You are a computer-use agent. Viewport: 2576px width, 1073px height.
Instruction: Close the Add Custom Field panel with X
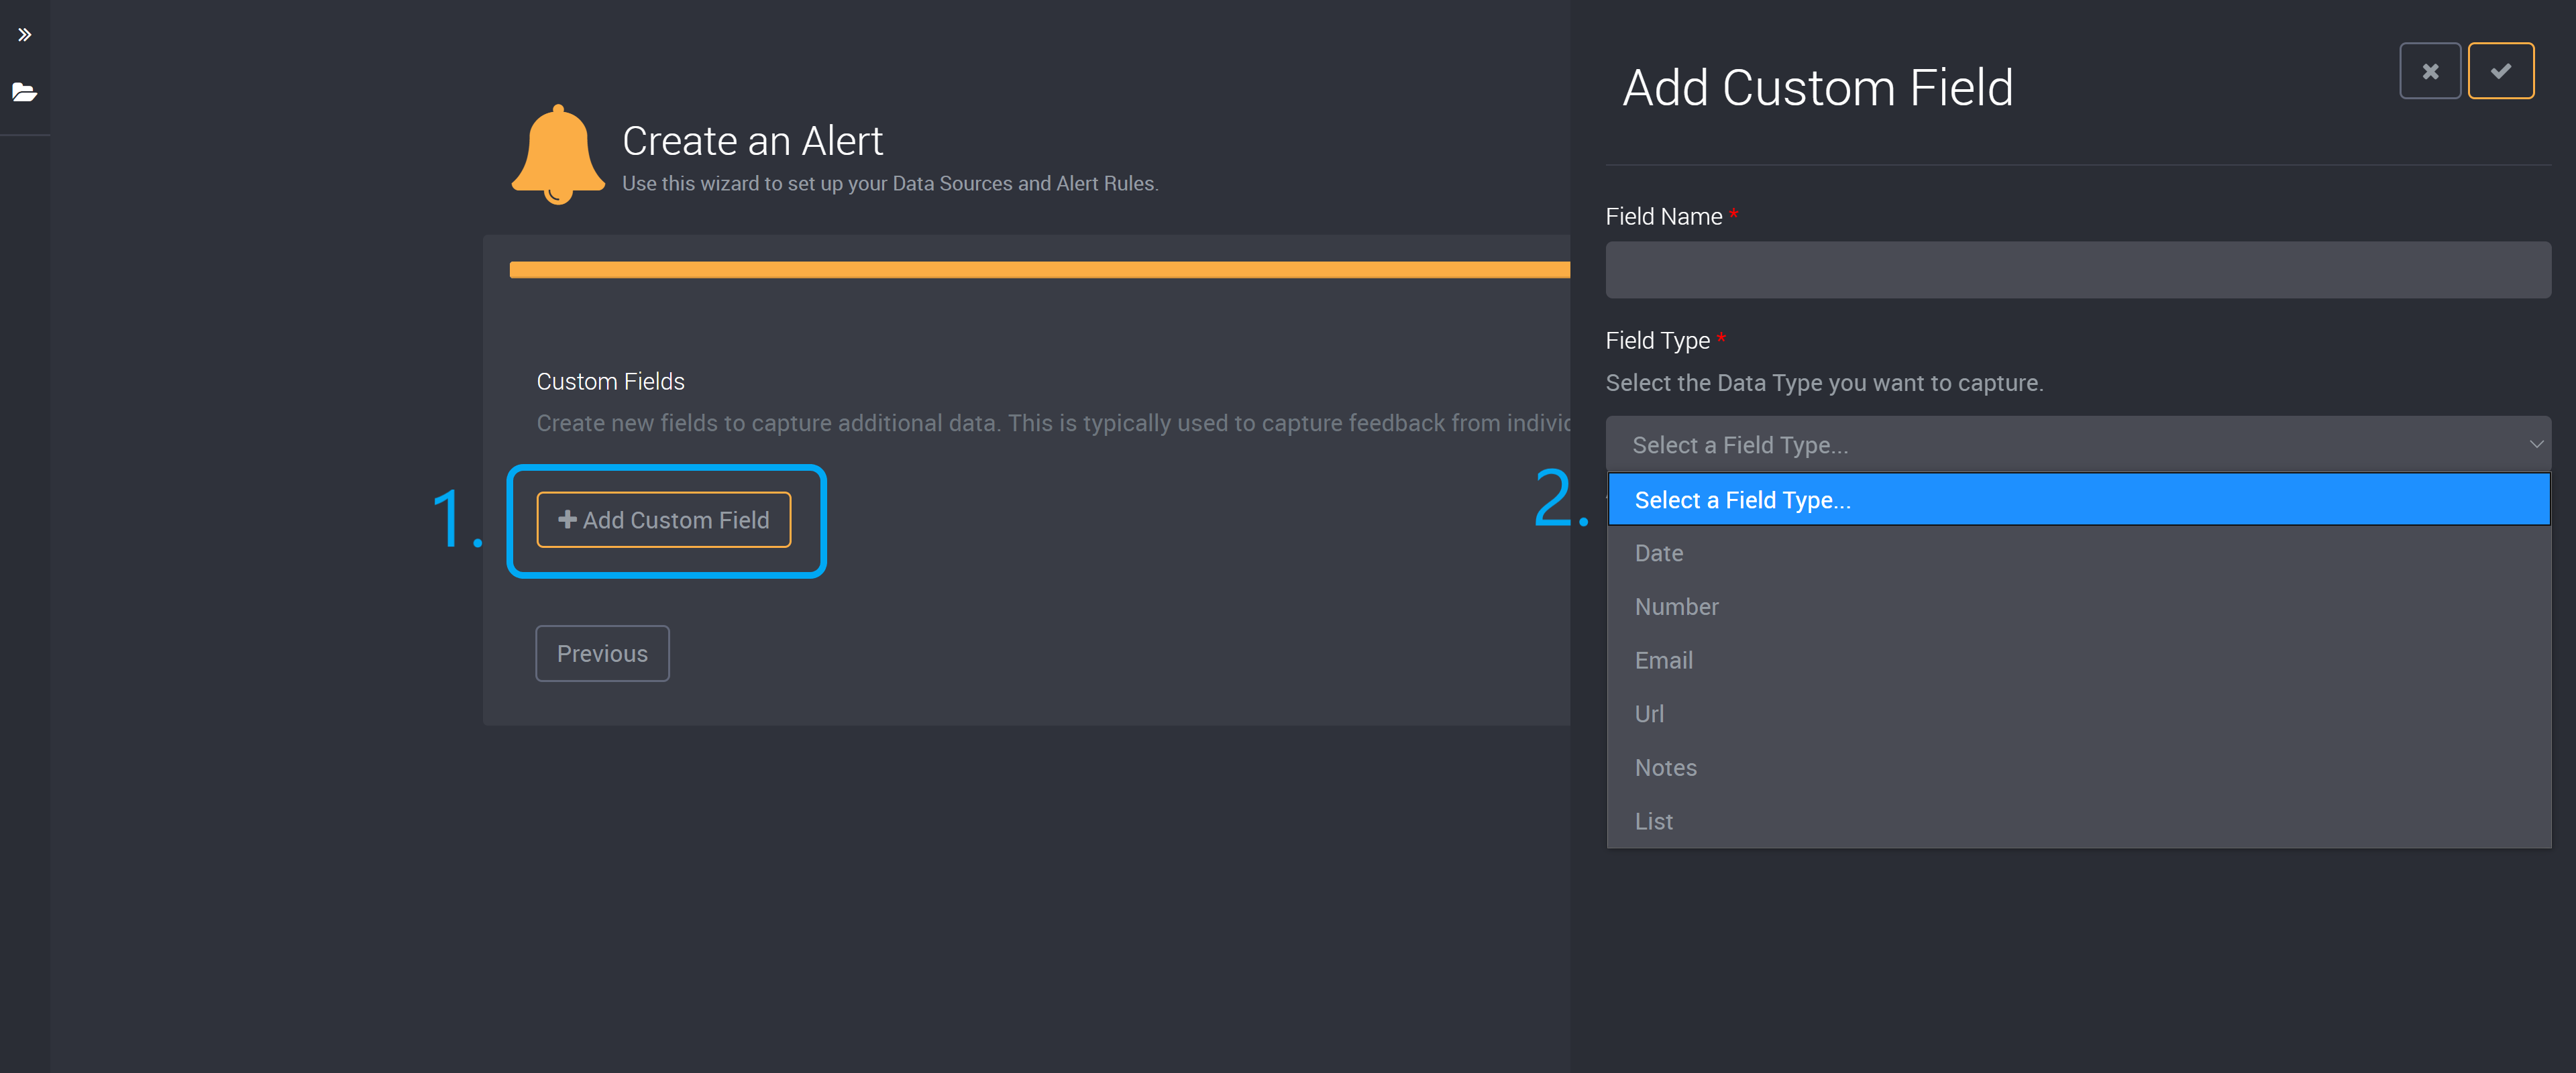click(2430, 71)
